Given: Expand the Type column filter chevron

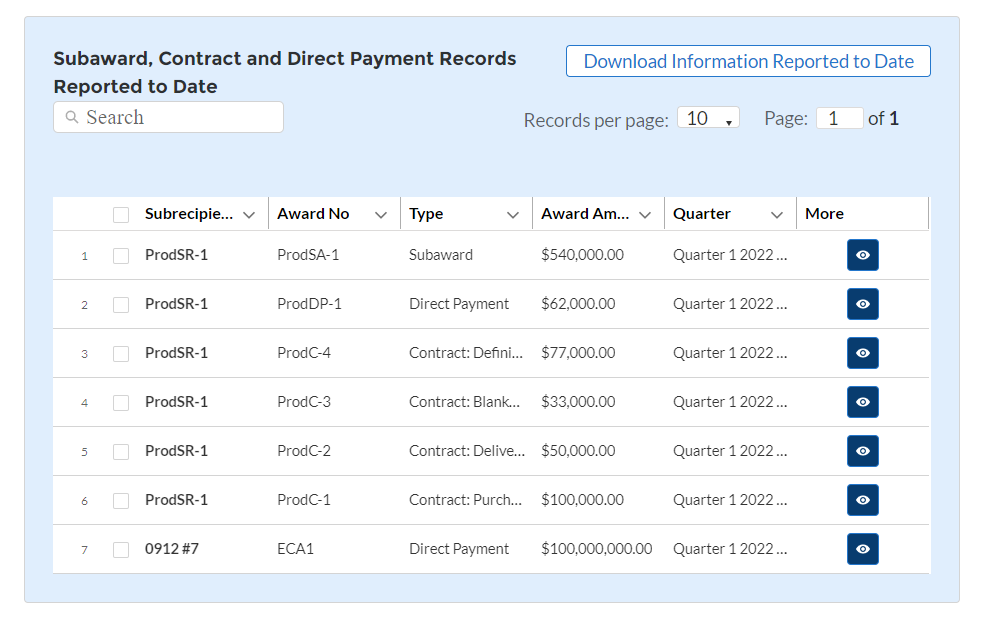Looking at the screenshot, I should click(x=513, y=215).
